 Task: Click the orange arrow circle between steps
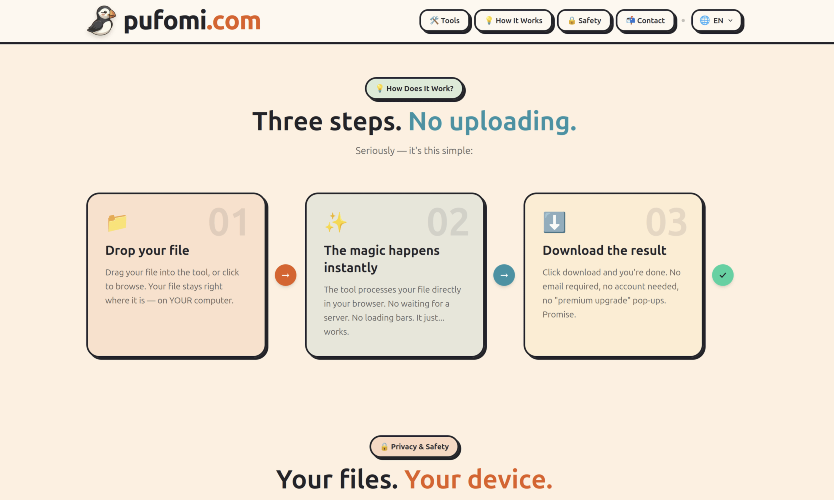[286, 275]
